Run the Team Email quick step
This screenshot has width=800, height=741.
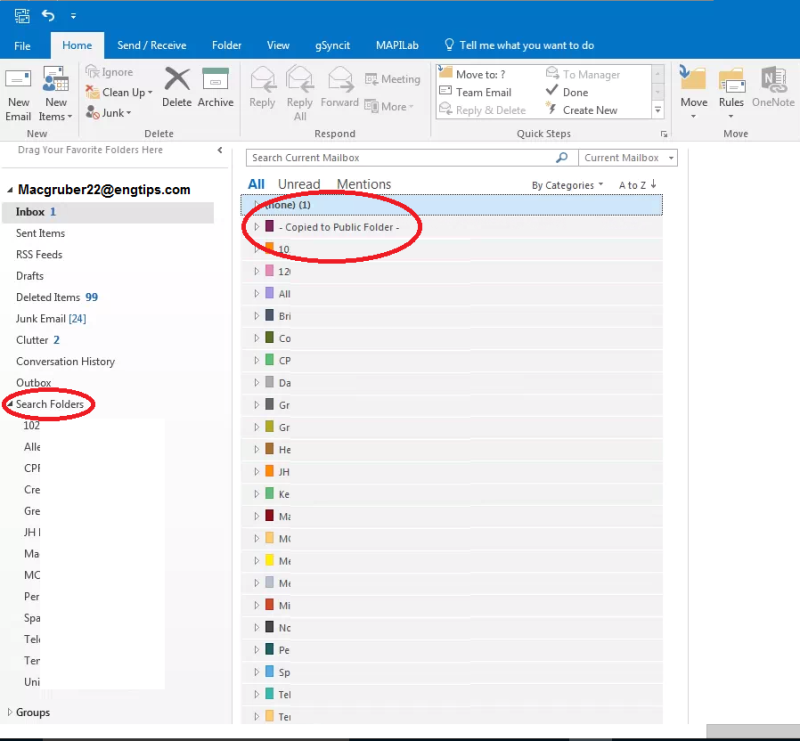475,92
